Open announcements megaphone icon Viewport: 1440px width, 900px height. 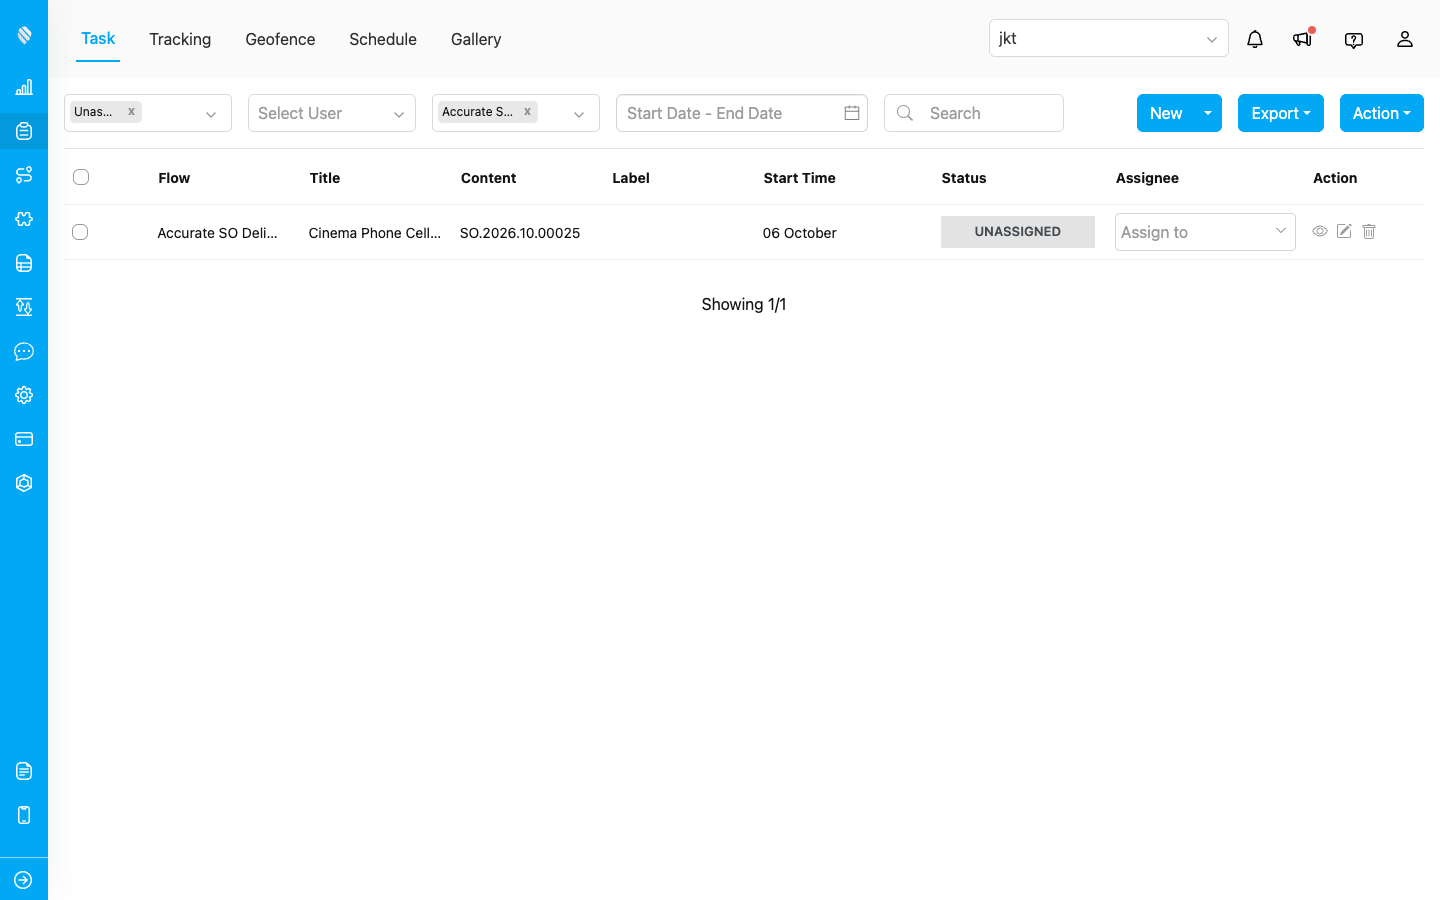1302,39
